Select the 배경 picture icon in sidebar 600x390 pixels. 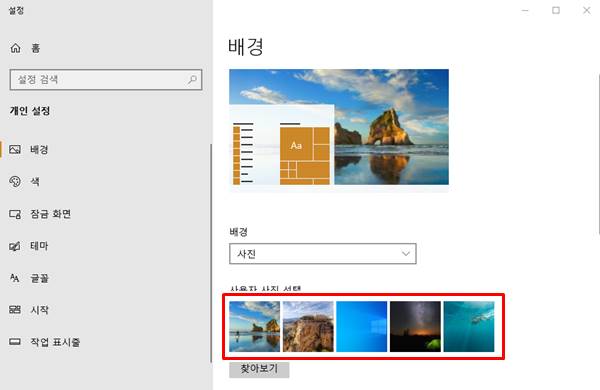[15, 149]
